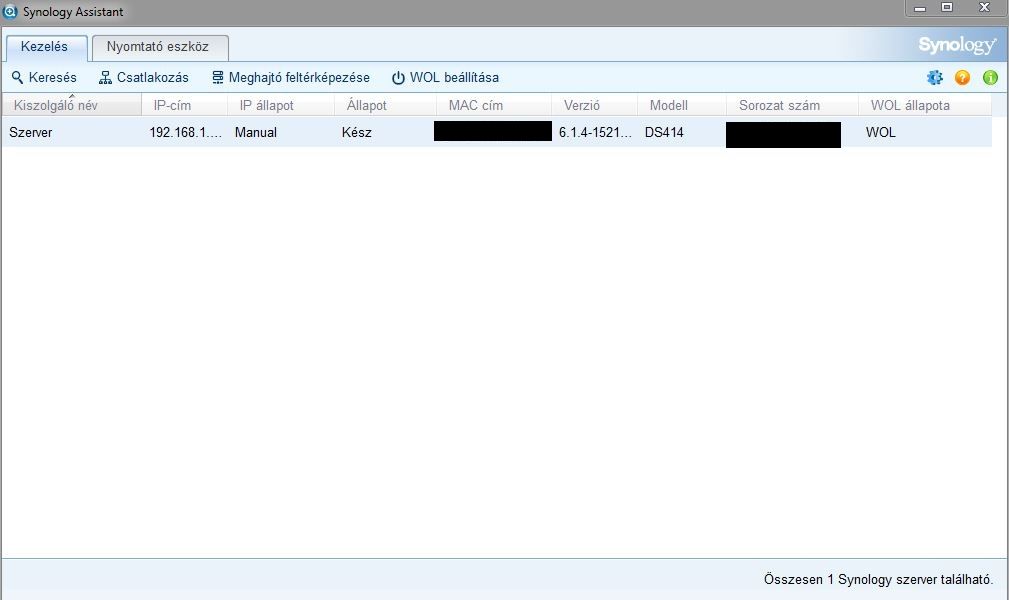The width and height of the screenshot is (1009, 600).
Task: Click the WOL beállítása label
Action: tap(454, 78)
